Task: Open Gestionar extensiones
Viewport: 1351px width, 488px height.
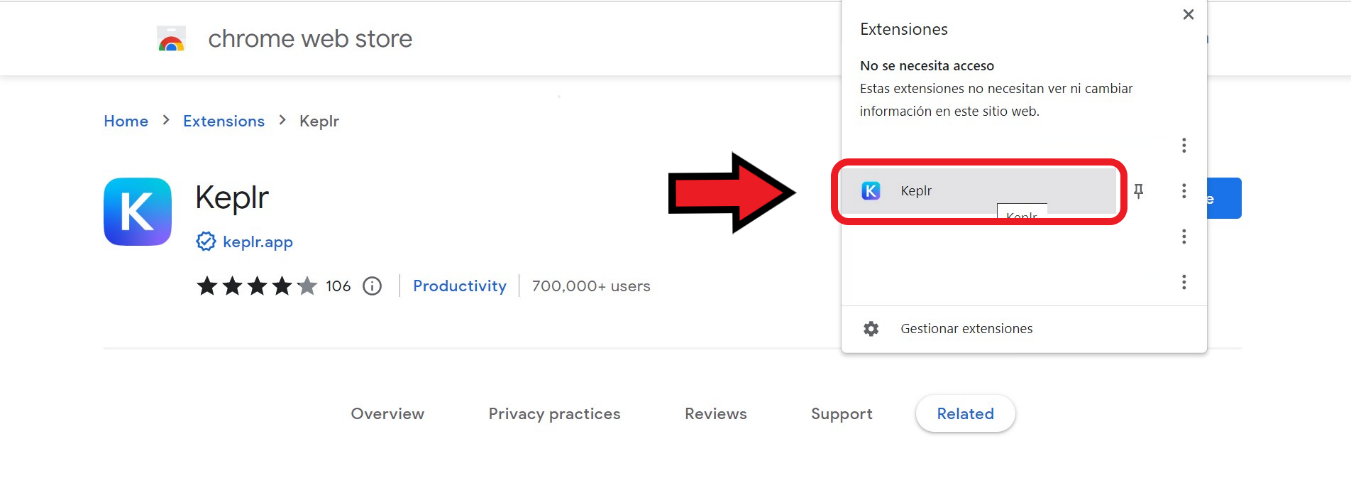Action: coord(1024,328)
